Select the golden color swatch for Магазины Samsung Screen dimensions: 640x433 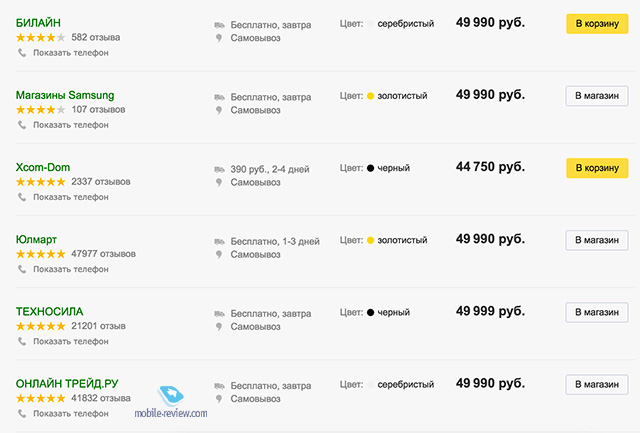click(371, 96)
